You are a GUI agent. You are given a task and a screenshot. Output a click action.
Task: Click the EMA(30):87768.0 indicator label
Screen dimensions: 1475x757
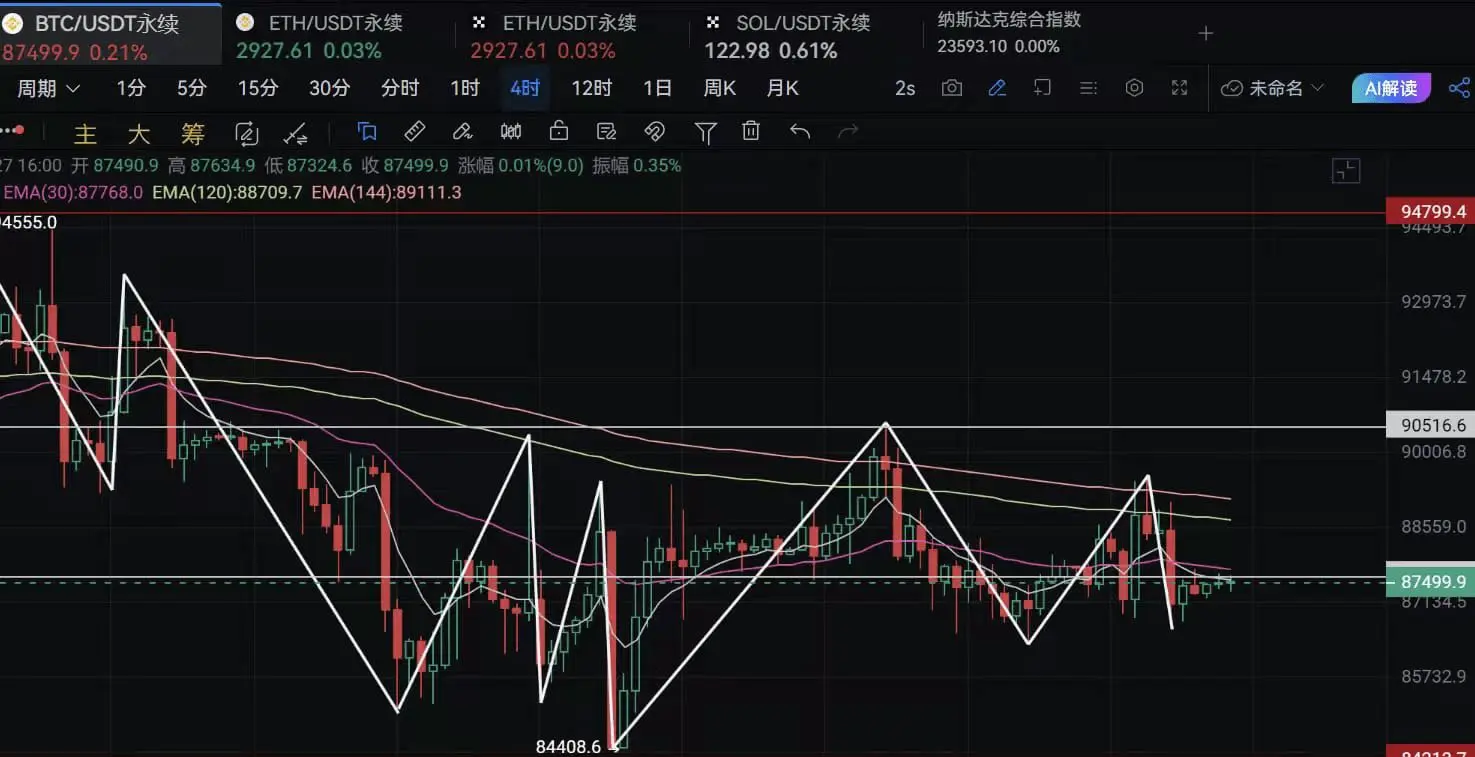[x=73, y=192]
